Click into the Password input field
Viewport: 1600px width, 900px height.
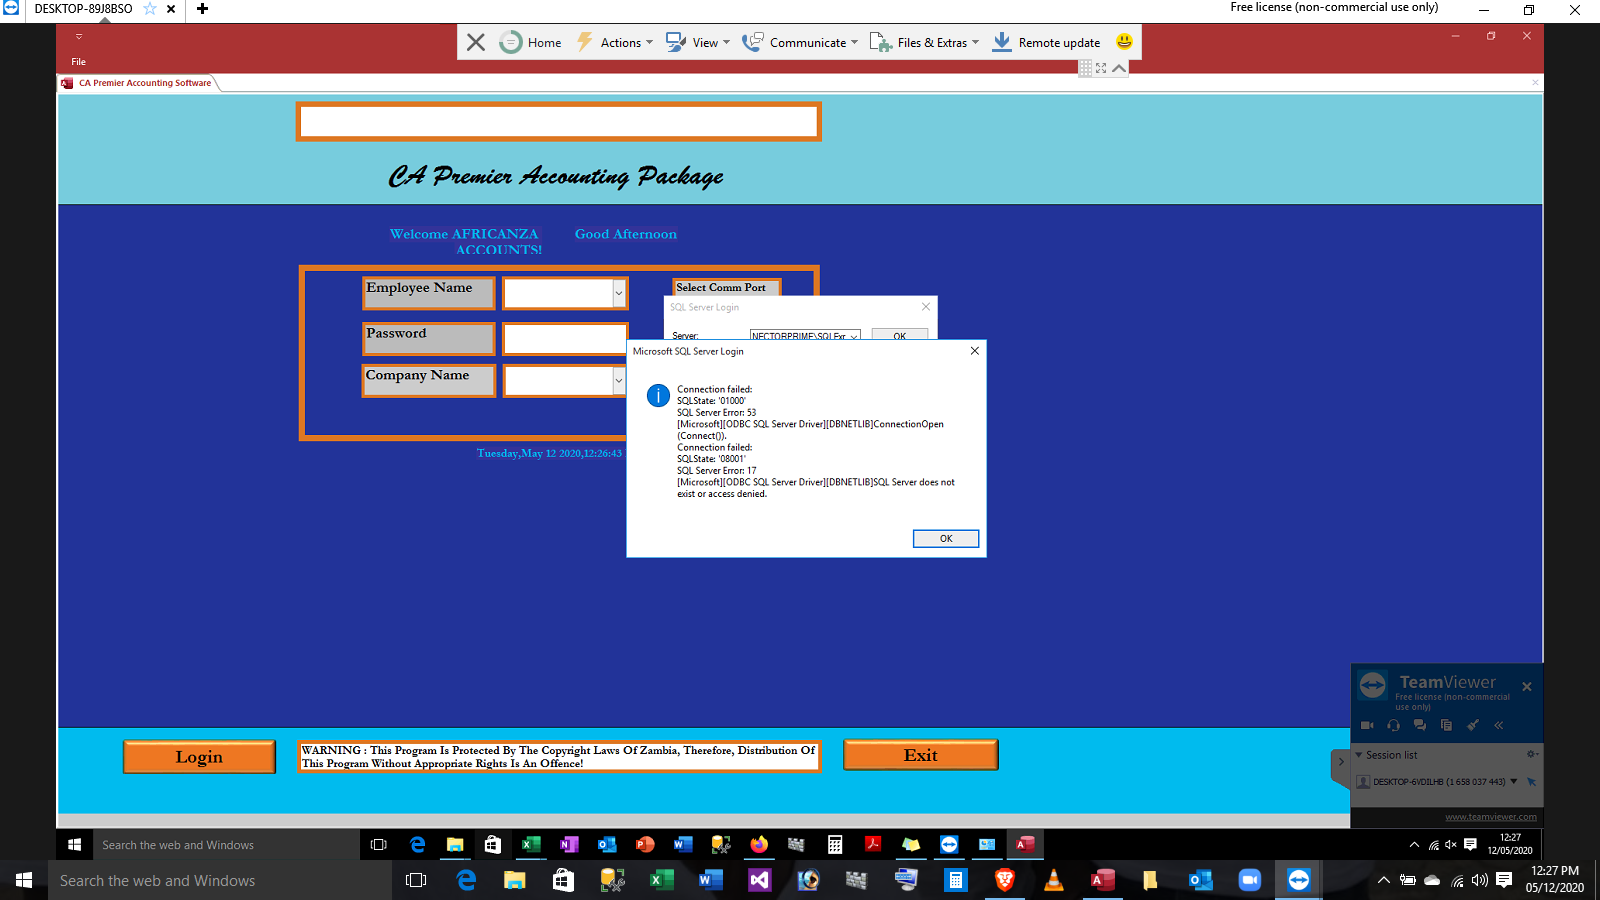click(565, 339)
